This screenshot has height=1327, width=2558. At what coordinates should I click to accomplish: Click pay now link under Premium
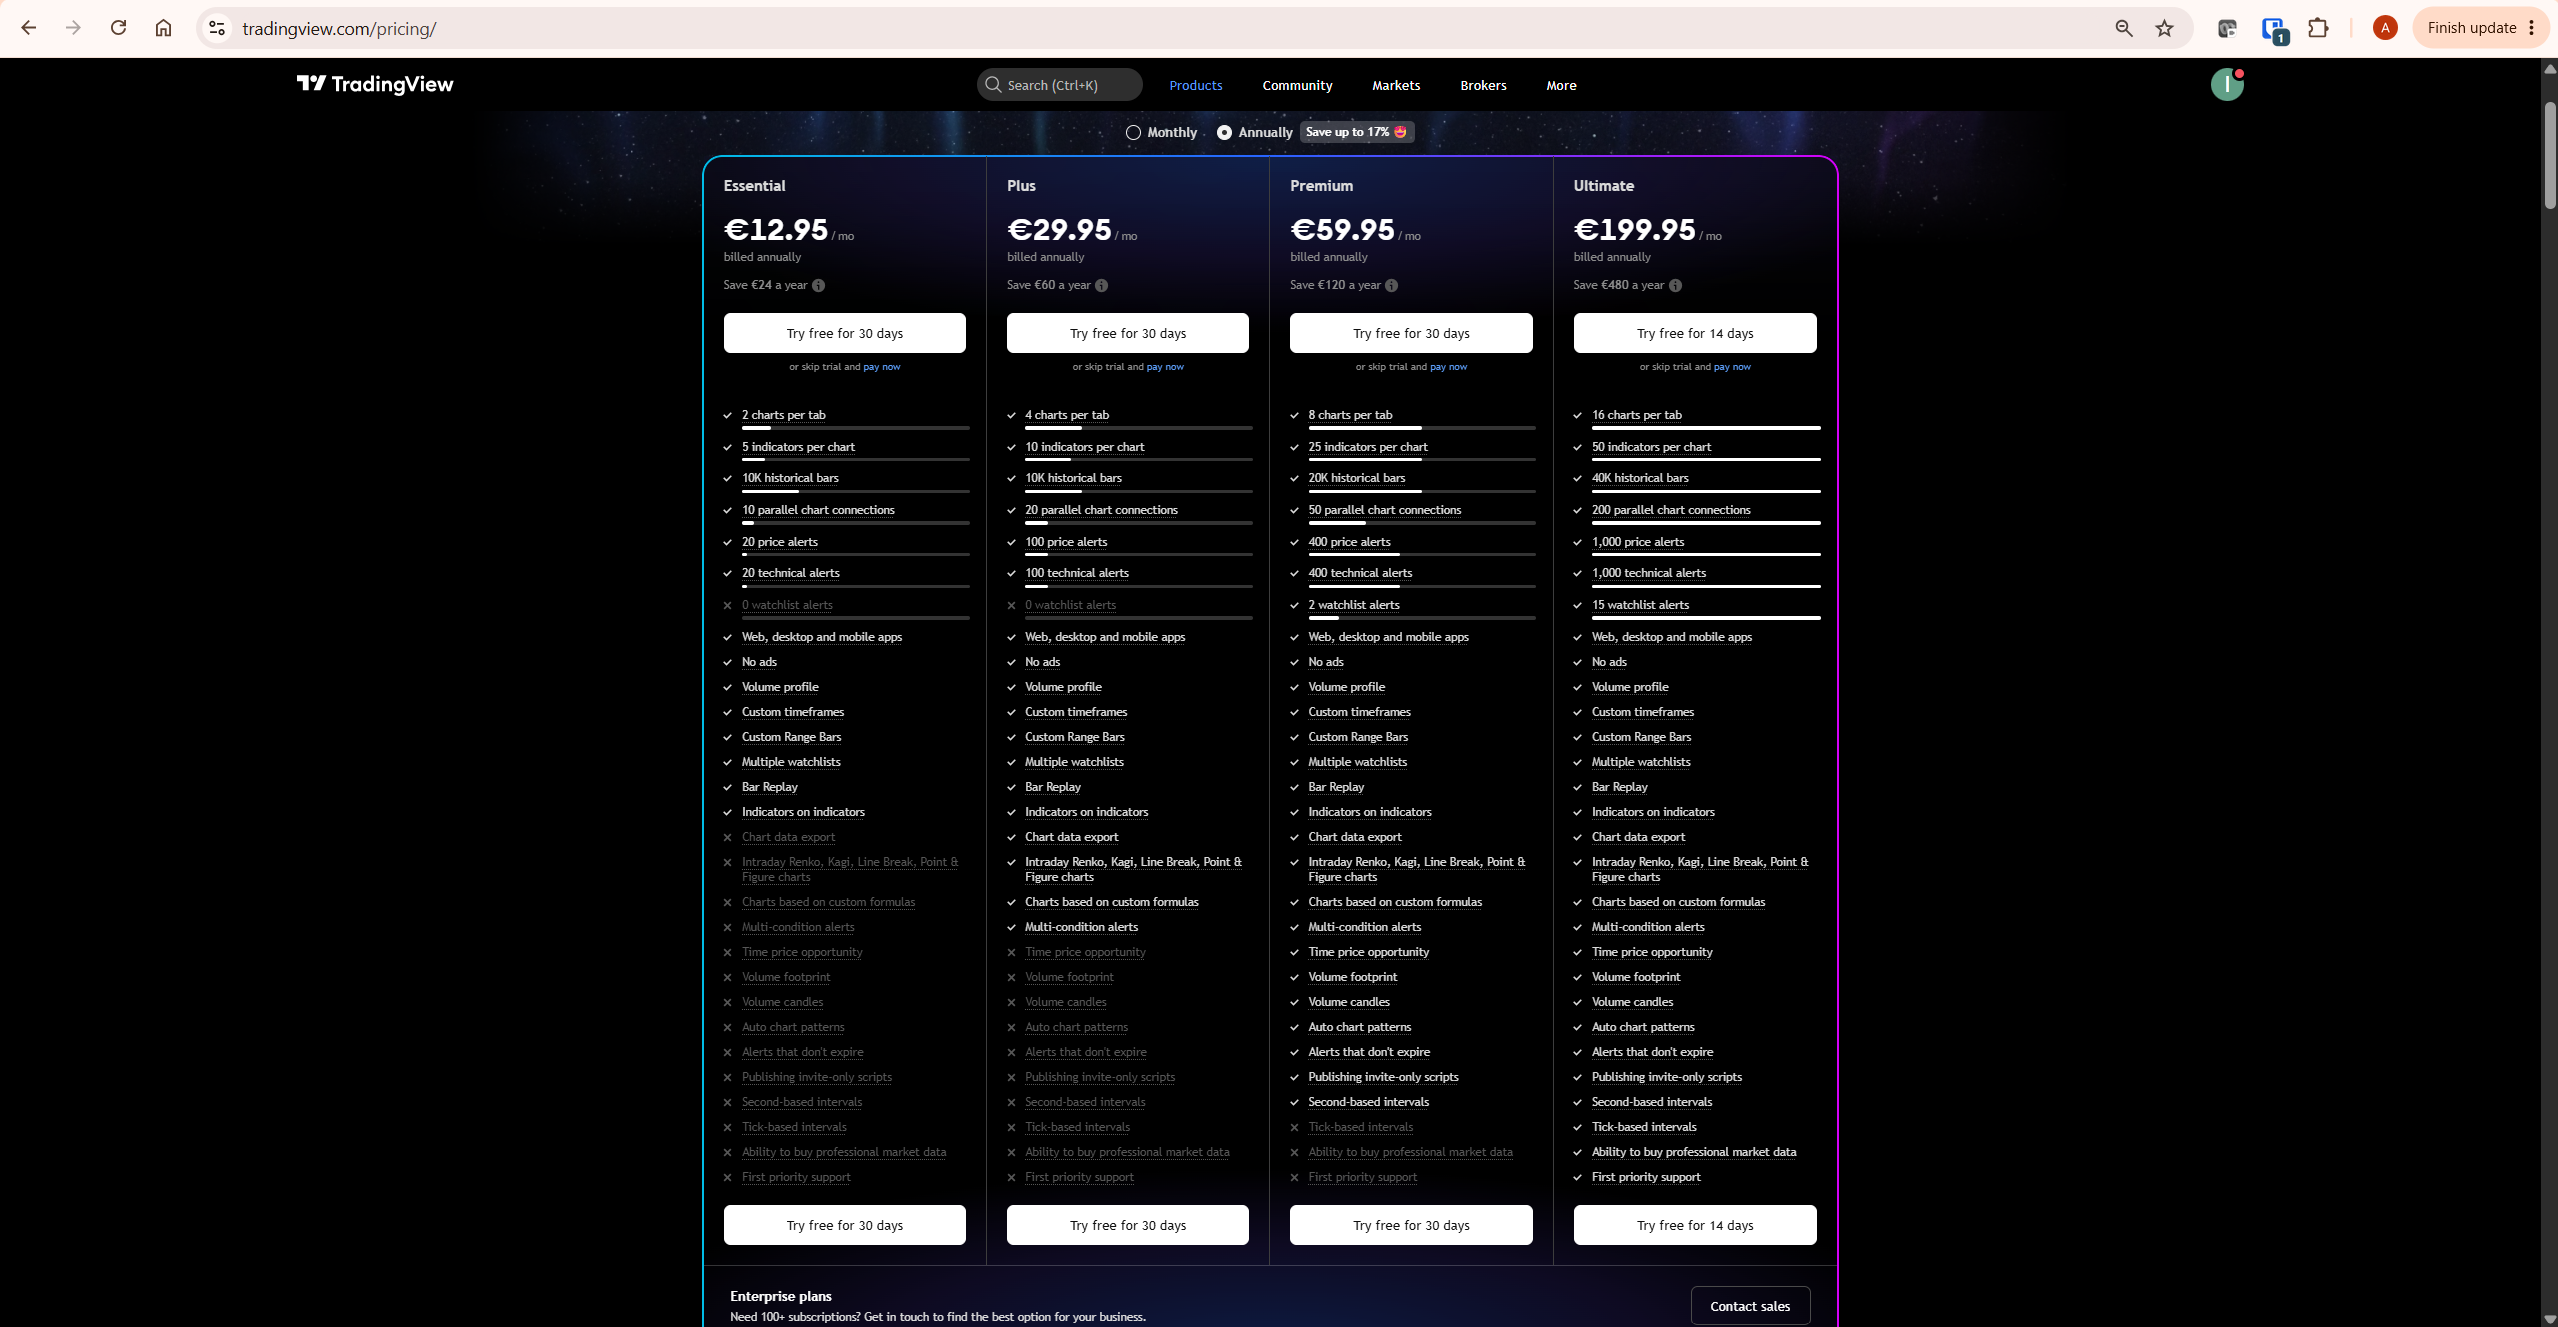tap(1448, 367)
